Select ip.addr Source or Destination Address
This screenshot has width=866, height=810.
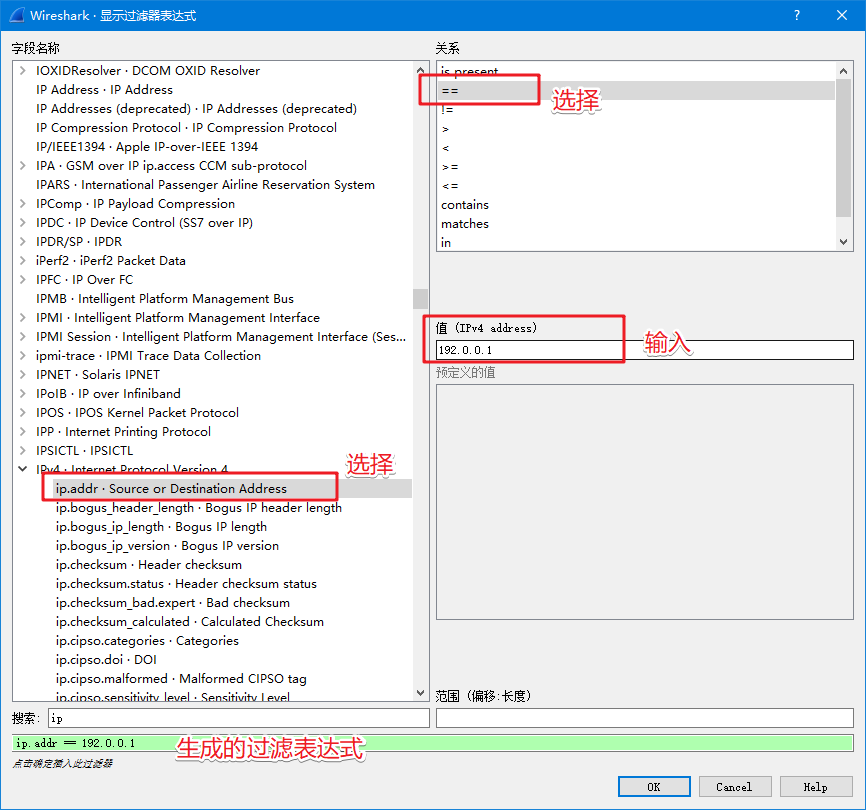[x=171, y=489]
